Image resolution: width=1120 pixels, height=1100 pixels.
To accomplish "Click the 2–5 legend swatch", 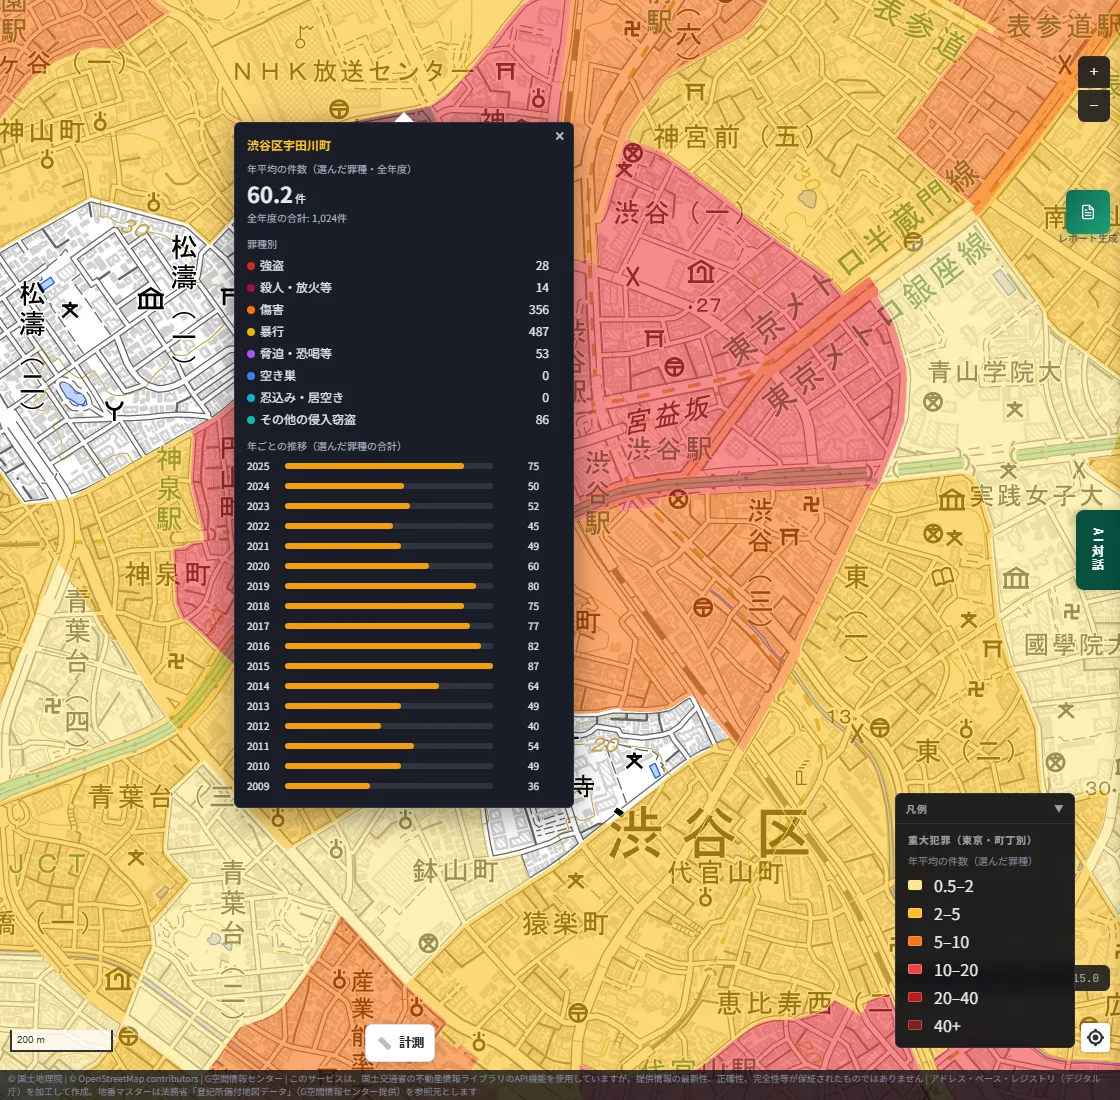I will coord(914,914).
